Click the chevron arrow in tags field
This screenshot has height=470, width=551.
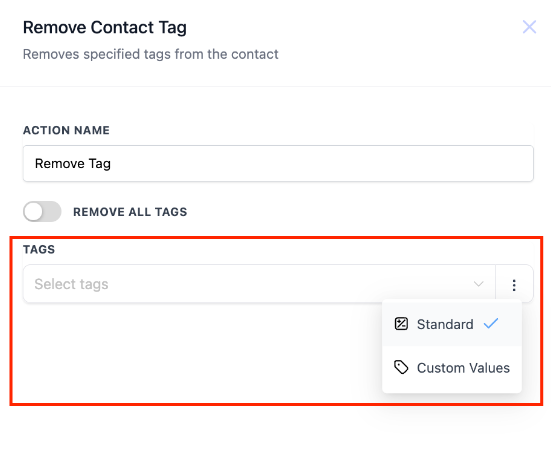(478, 284)
